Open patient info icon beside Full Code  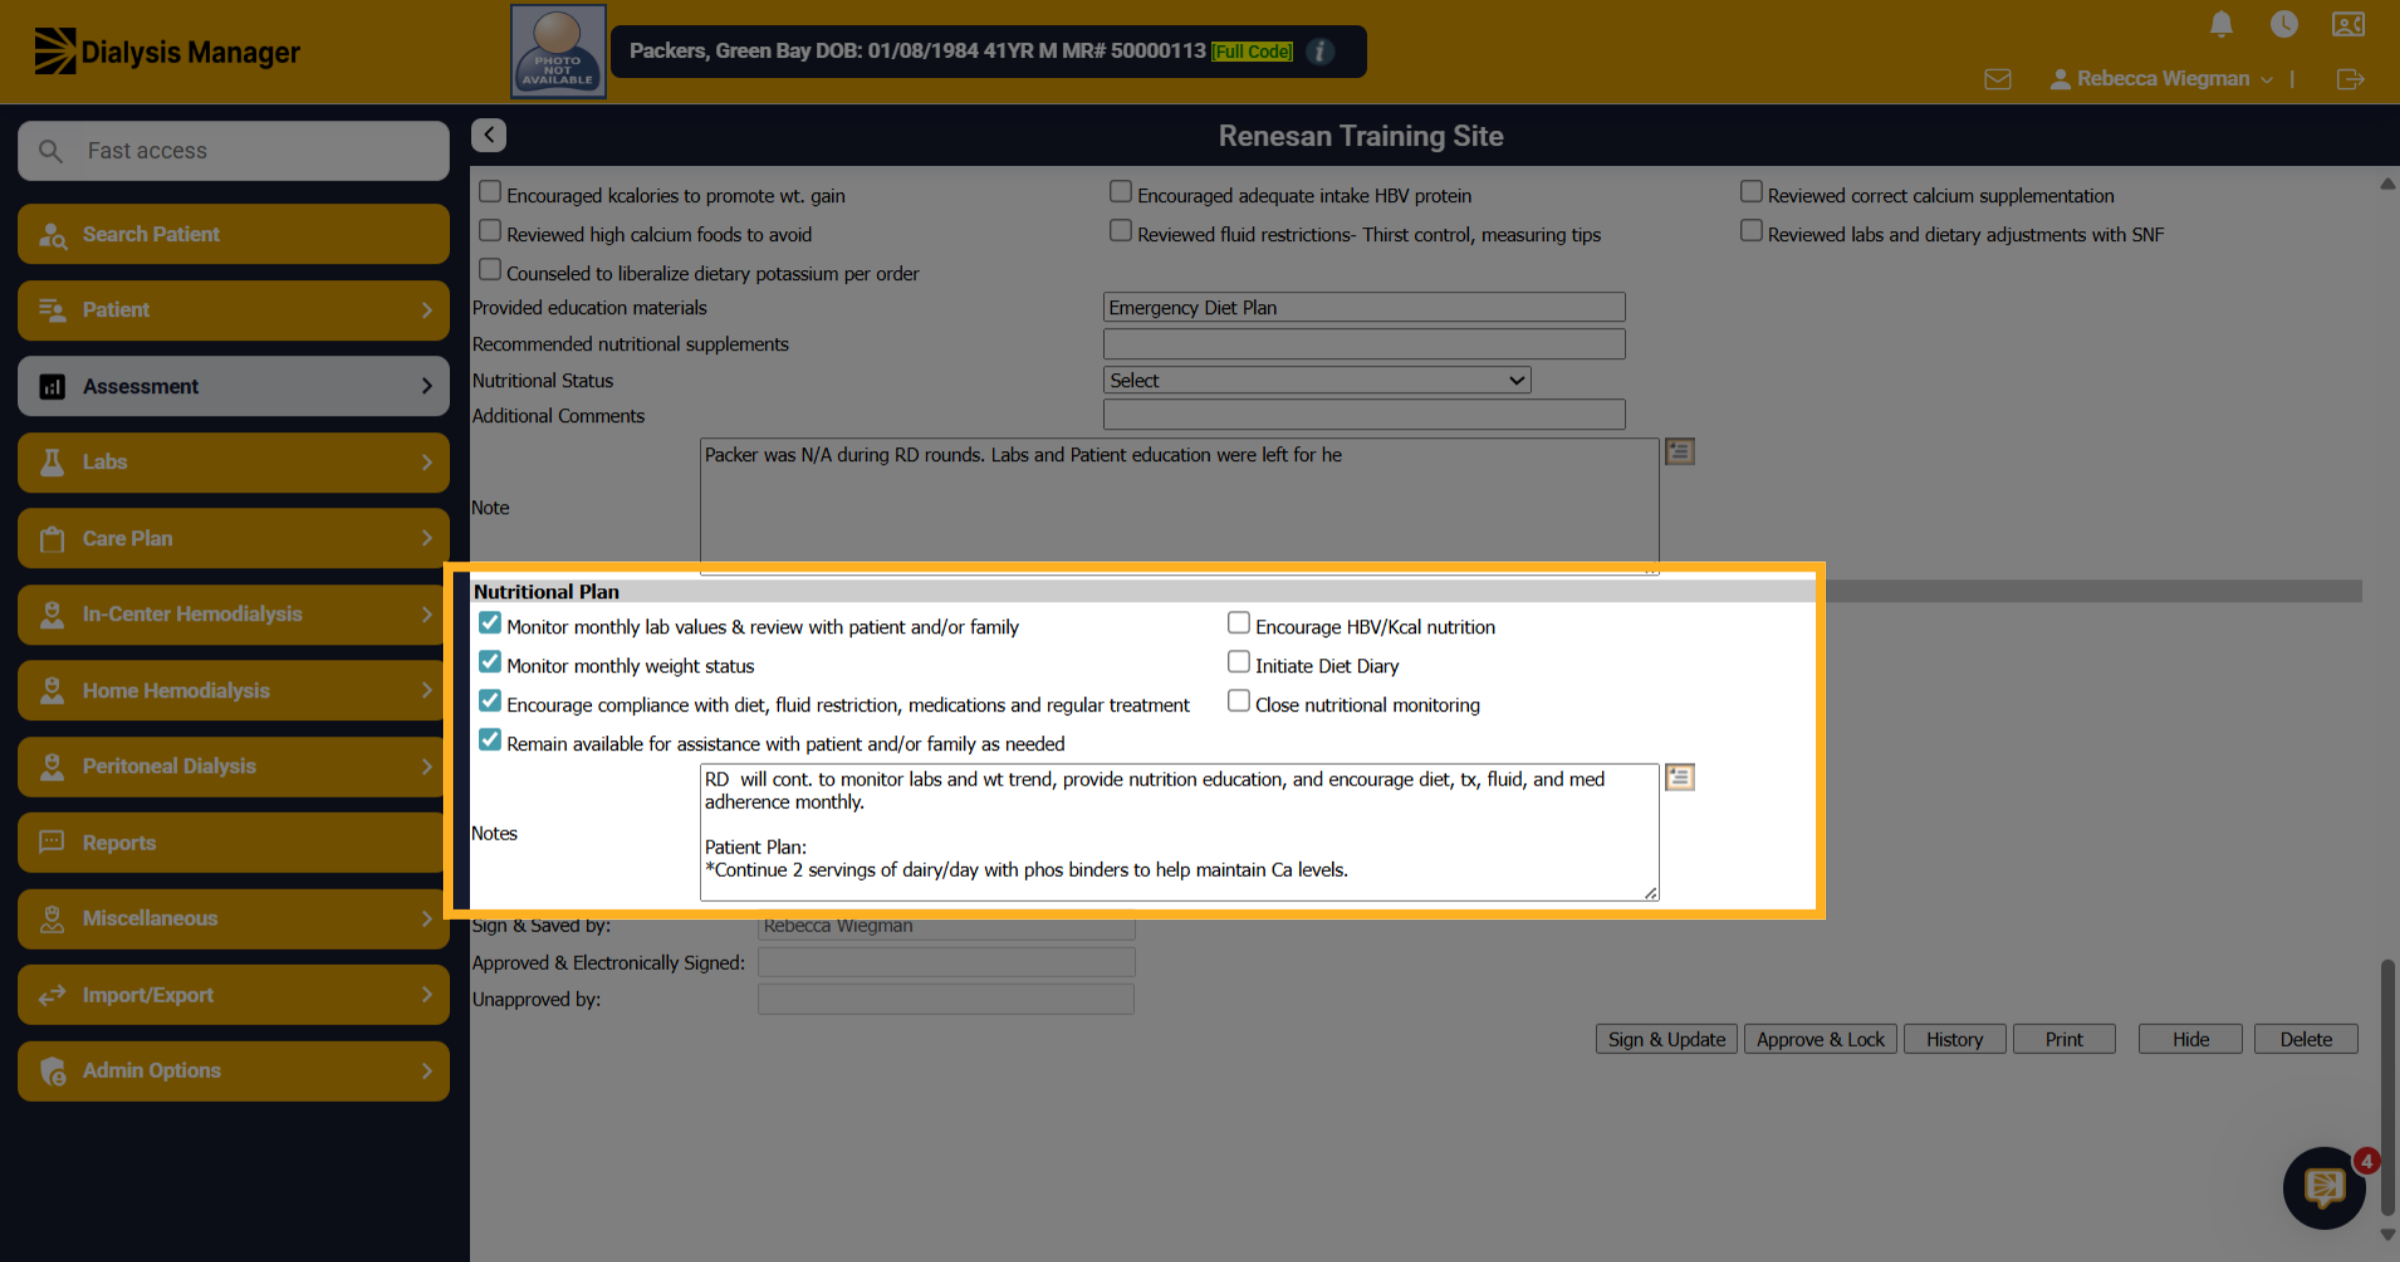point(1321,51)
